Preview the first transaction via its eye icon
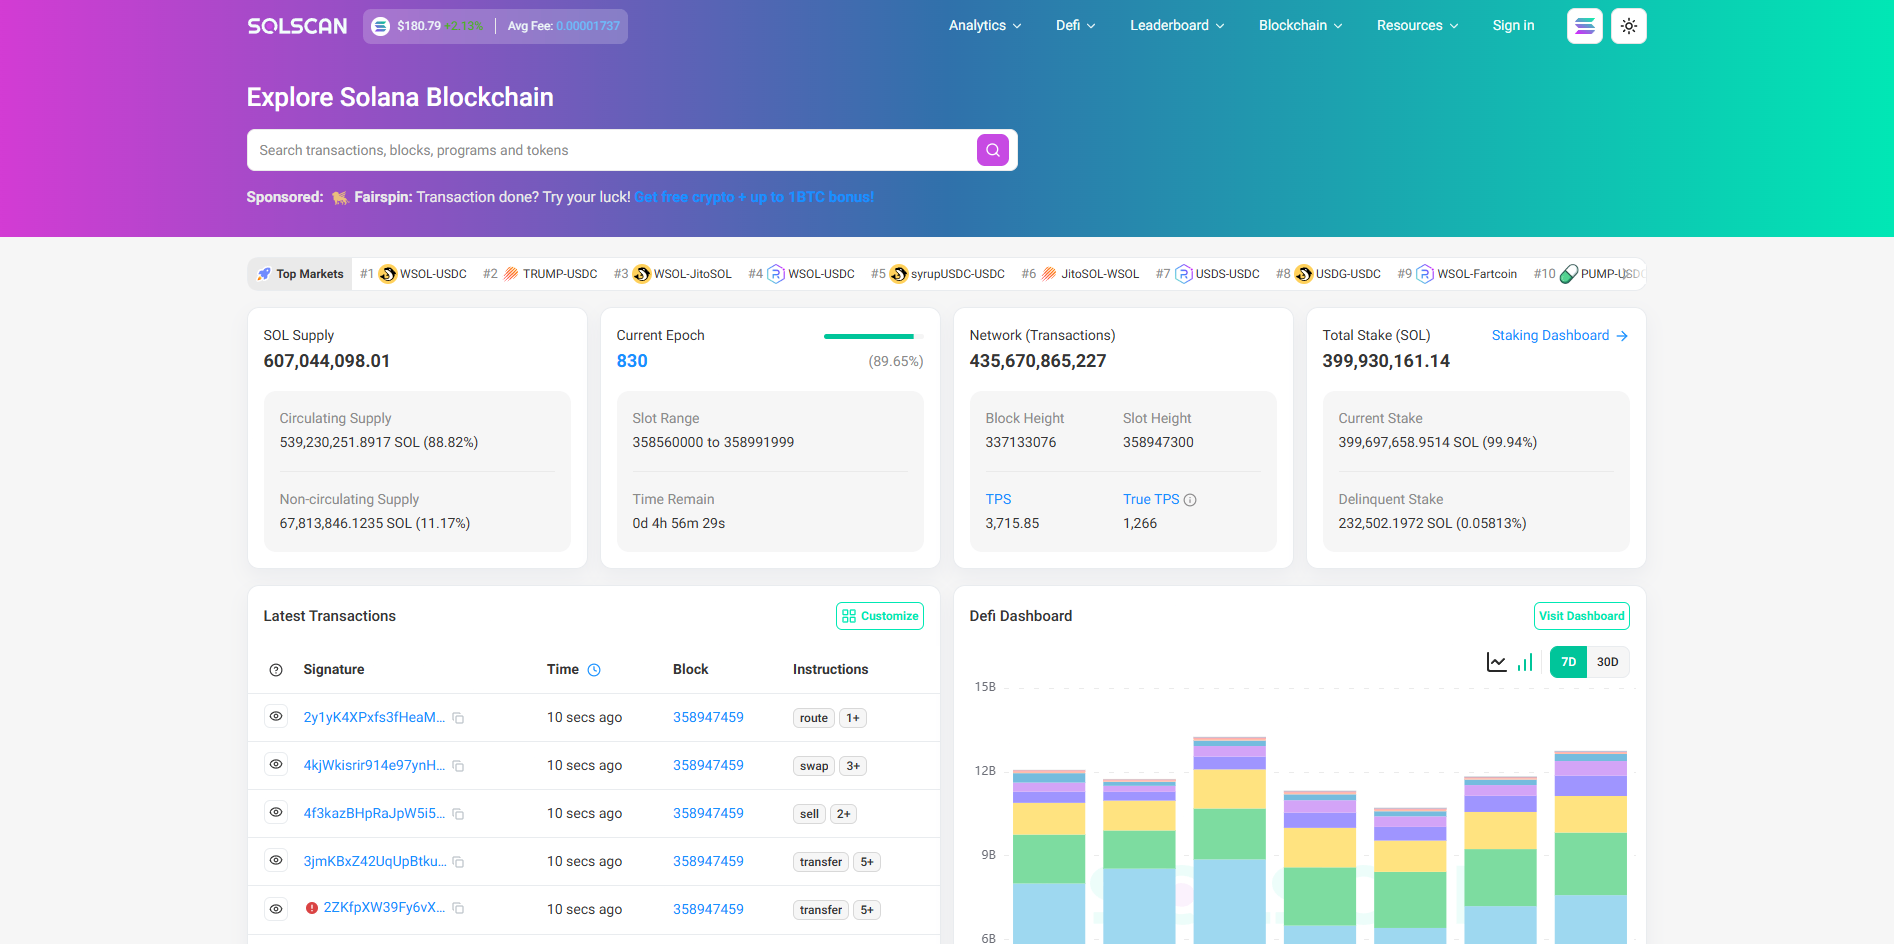1894x944 pixels. pos(276,717)
